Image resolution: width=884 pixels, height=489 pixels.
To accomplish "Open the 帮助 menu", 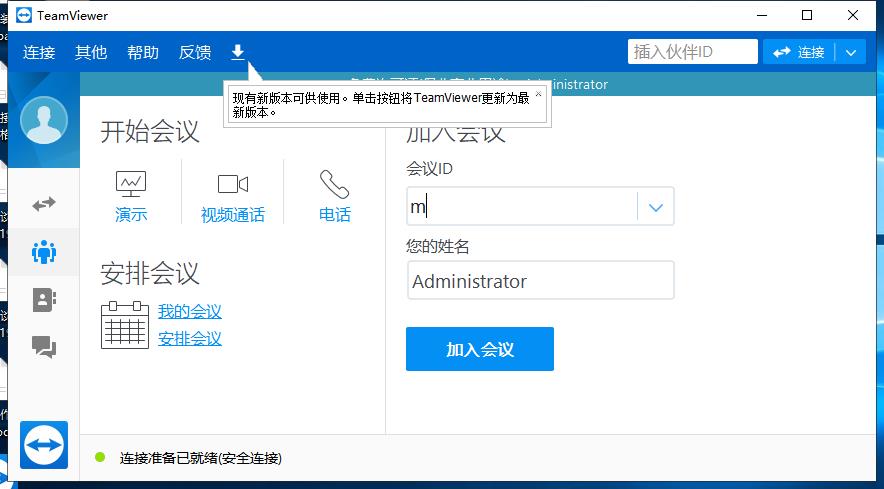I will pos(143,52).
